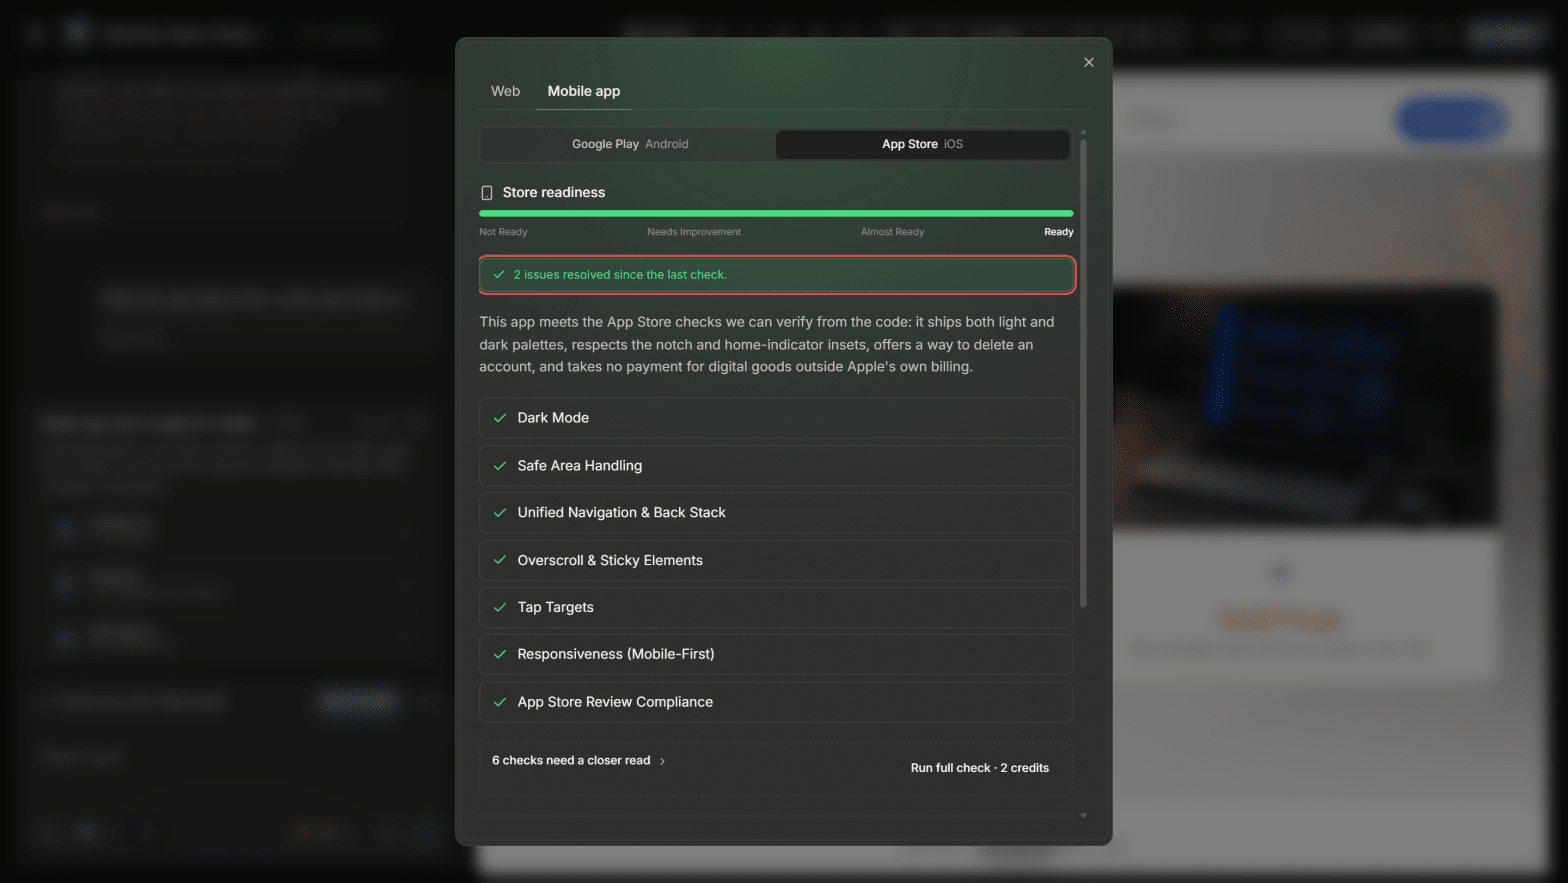Click App Store Review Compliance checkmark icon

(x=500, y=703)
